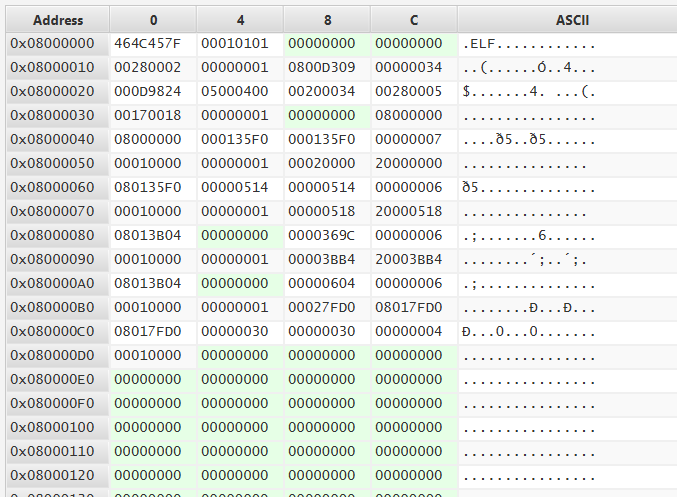This screenshot has height=497, width=677.
Task: Select address cell 0x08000000
Action: pyautogui.click(x=58, y=44)
